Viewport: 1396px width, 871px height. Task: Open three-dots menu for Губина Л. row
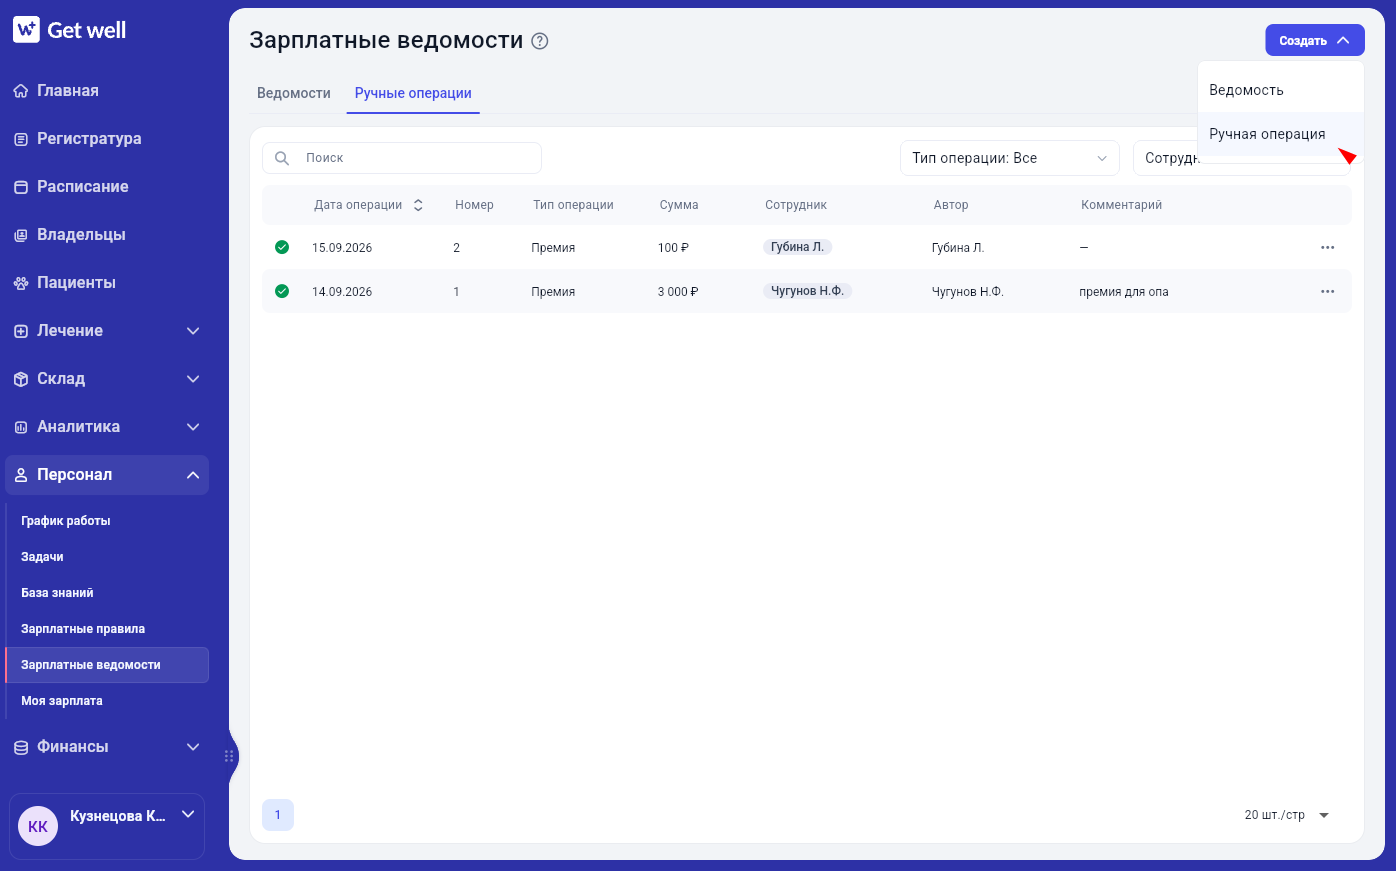[x=1327, y=247]
